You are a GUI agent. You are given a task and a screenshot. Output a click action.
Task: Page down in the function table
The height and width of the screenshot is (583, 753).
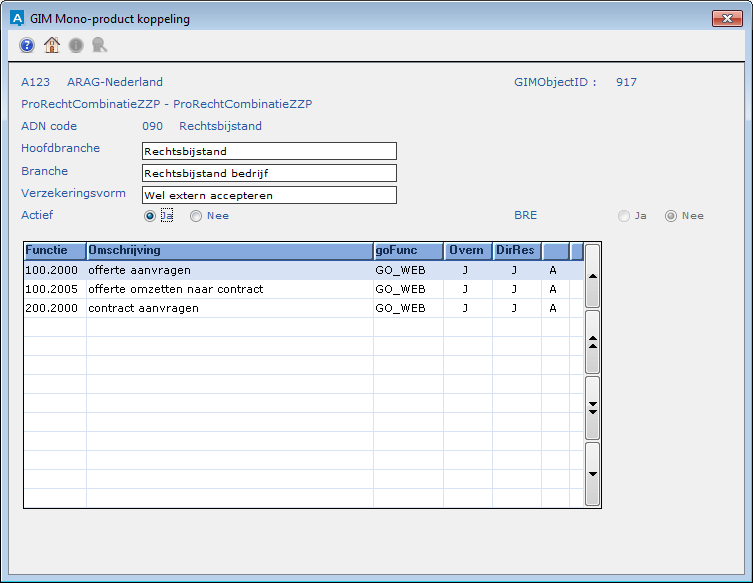(x=592, y=407)
